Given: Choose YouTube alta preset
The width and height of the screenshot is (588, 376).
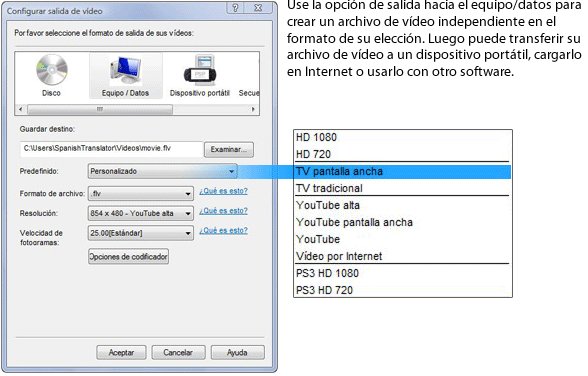Looking at the screenshot, I should 402,205.
